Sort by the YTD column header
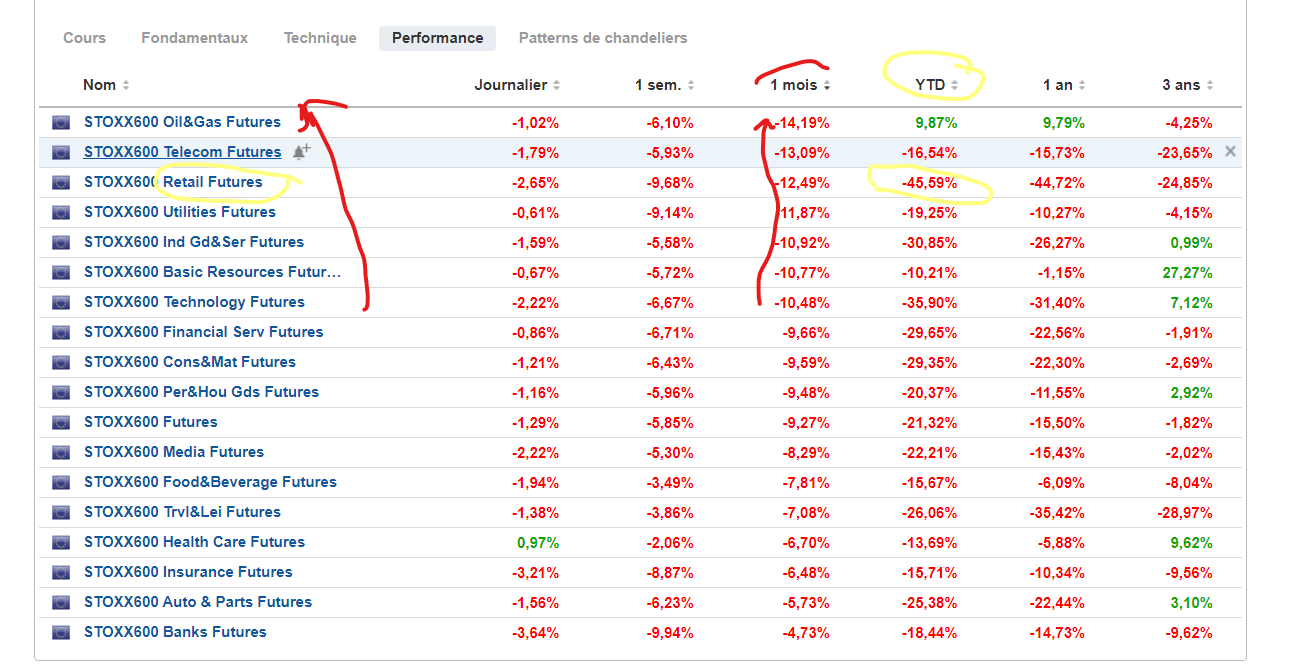 [x=937, y=85]
